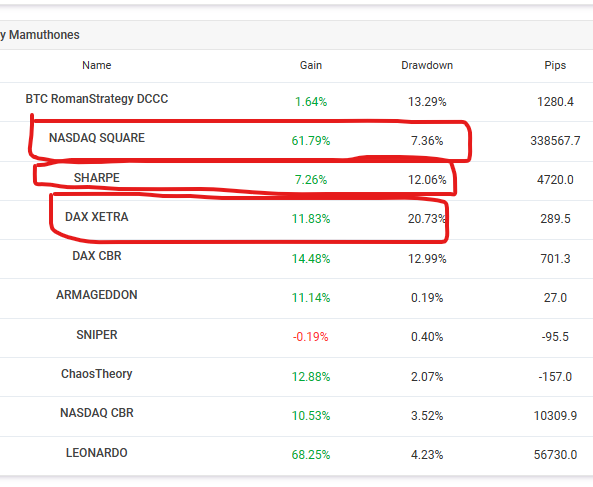Select the 12.88% gain value
593x487 pixels.
tap(311, 377)
